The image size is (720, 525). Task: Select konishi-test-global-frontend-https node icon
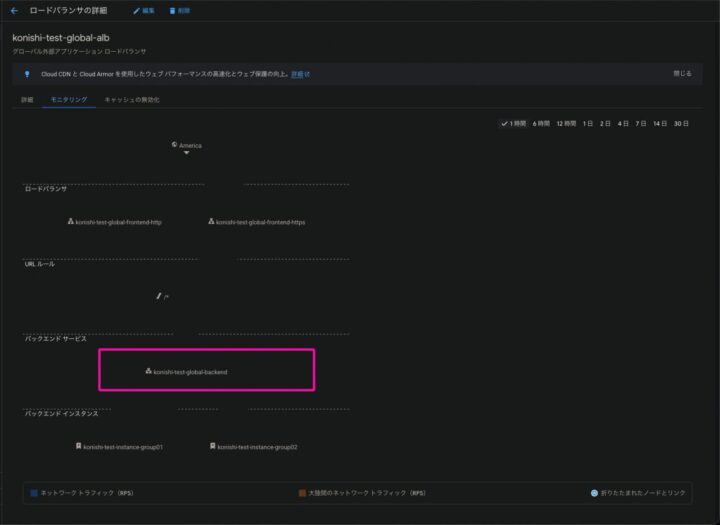coord(211,222)
